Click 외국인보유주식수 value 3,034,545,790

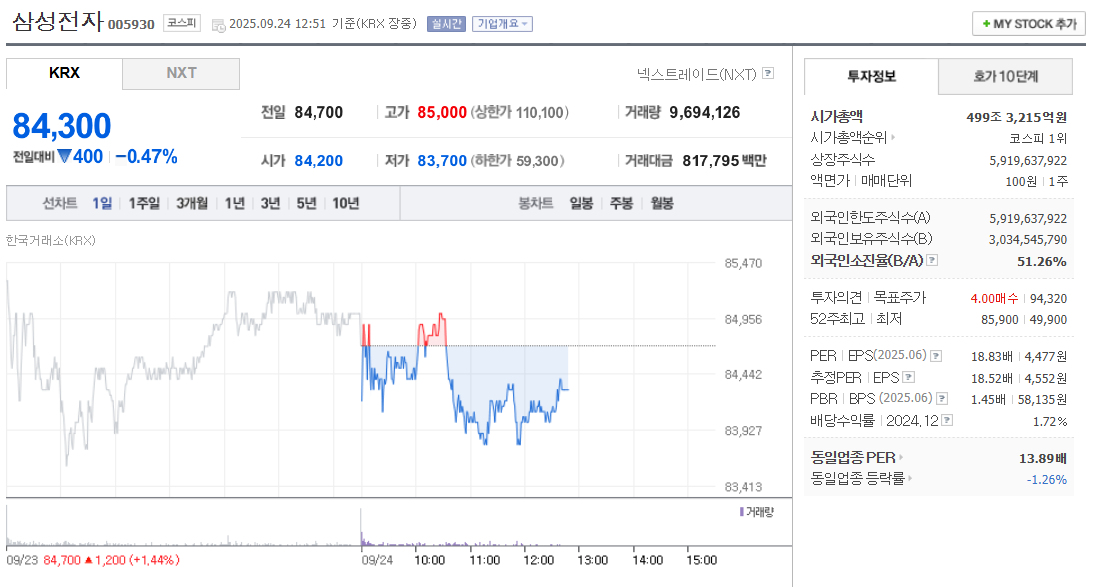[1028, 239]
